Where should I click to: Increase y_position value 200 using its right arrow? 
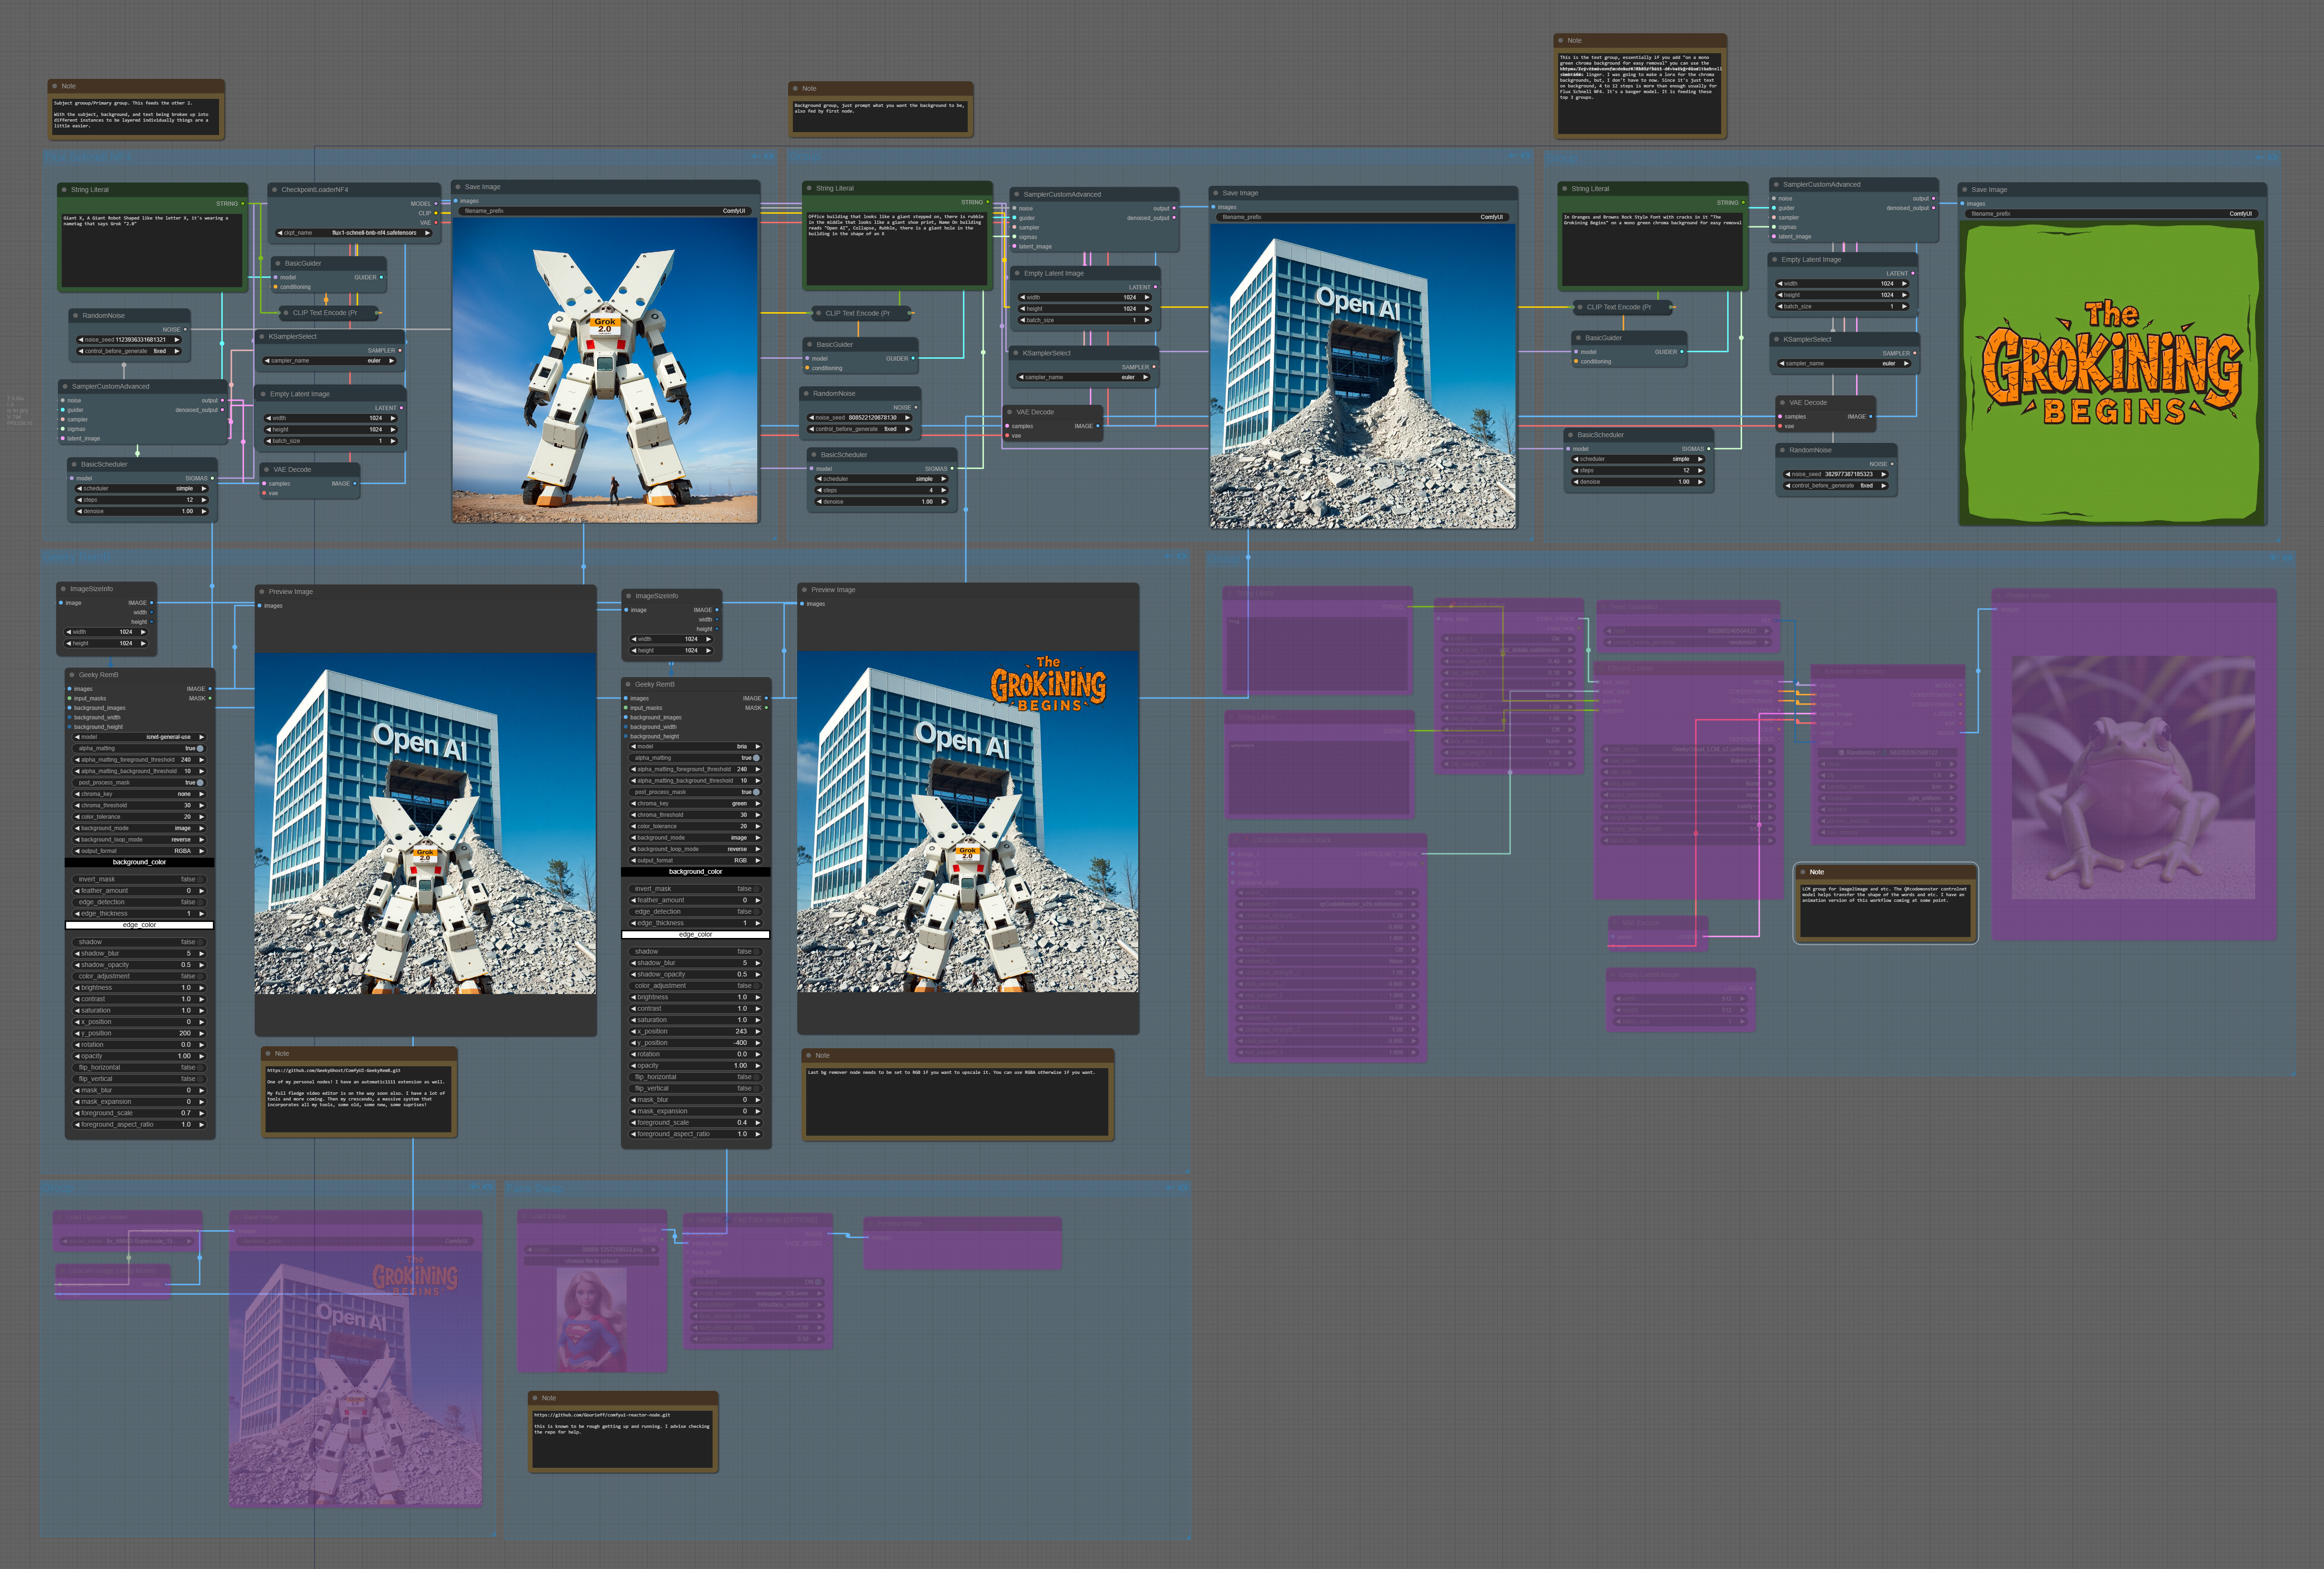pyautogui.click(x=203, y=1033)
